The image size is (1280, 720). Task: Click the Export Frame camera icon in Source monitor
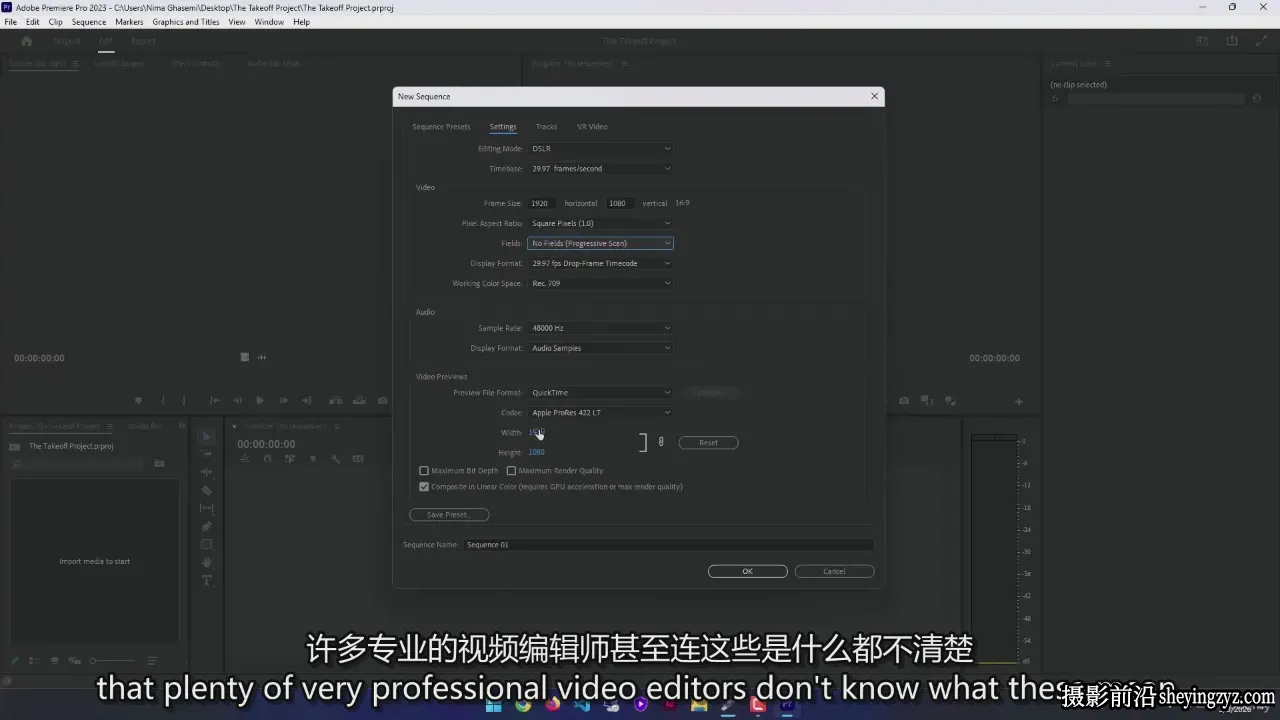pyautogui.click(x=383, y=400)
